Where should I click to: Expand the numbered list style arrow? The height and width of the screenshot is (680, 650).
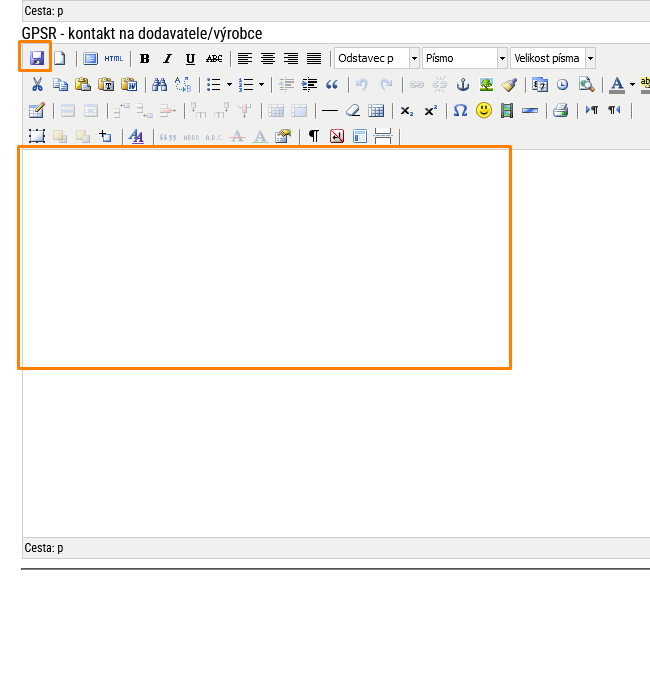pyautogui.click(x=261, y=84)
